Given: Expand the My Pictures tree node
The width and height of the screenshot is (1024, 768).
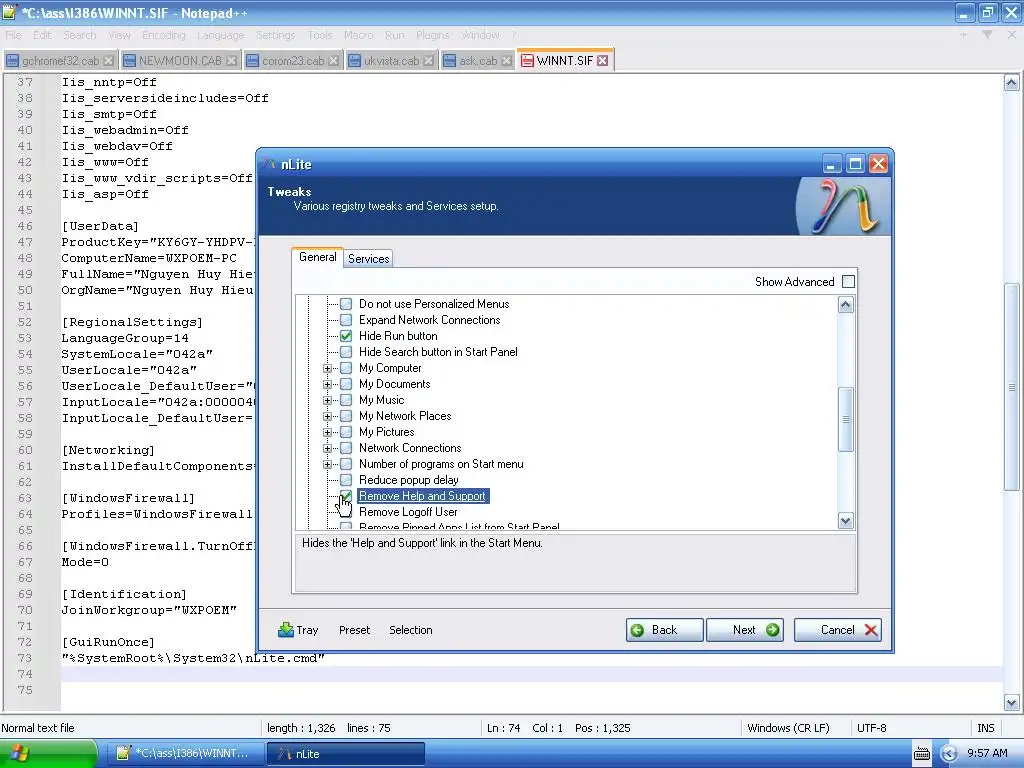Looking at the screenshot, I should pos(328,432).
